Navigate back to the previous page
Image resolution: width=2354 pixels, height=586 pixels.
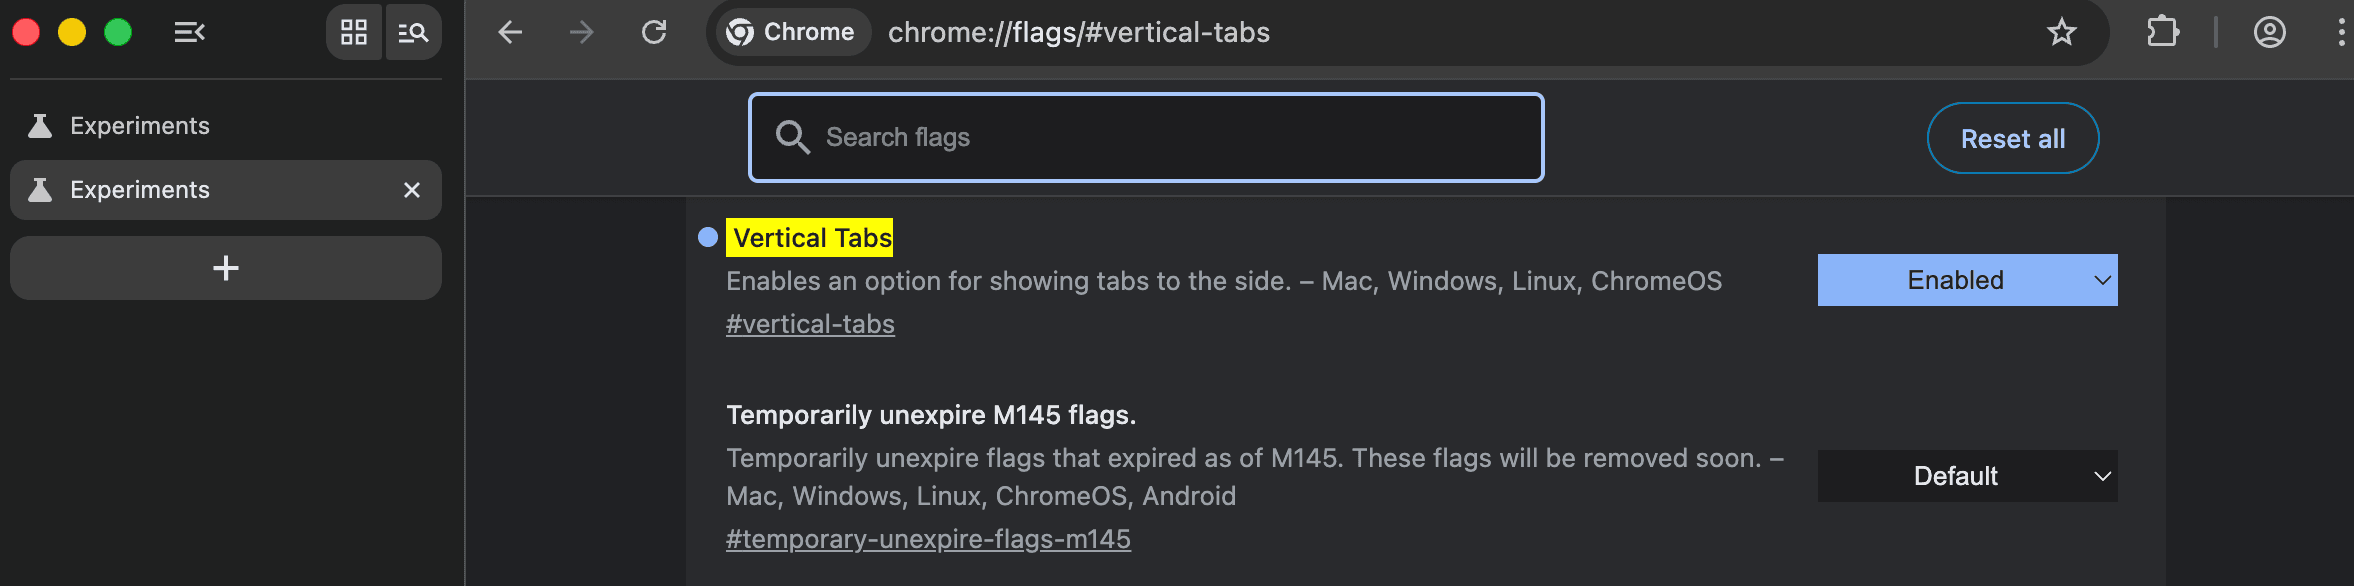coord(511,32)
